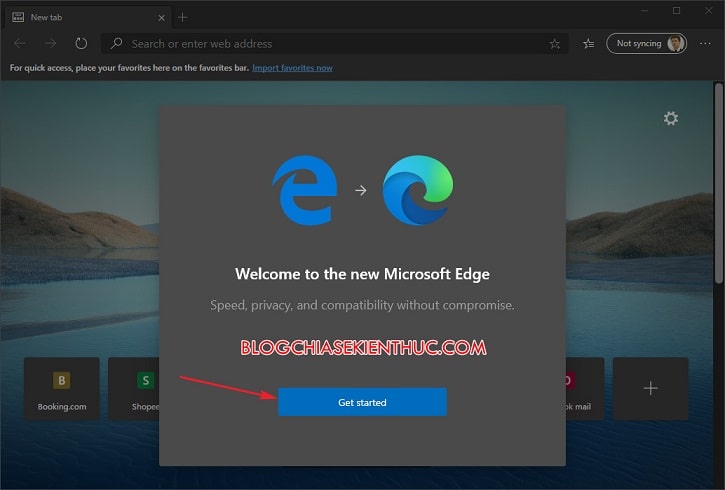The width and height of the screenshot is (725, 490).
Task: Open a new tab with the plus button
Action: click(182, 18)
